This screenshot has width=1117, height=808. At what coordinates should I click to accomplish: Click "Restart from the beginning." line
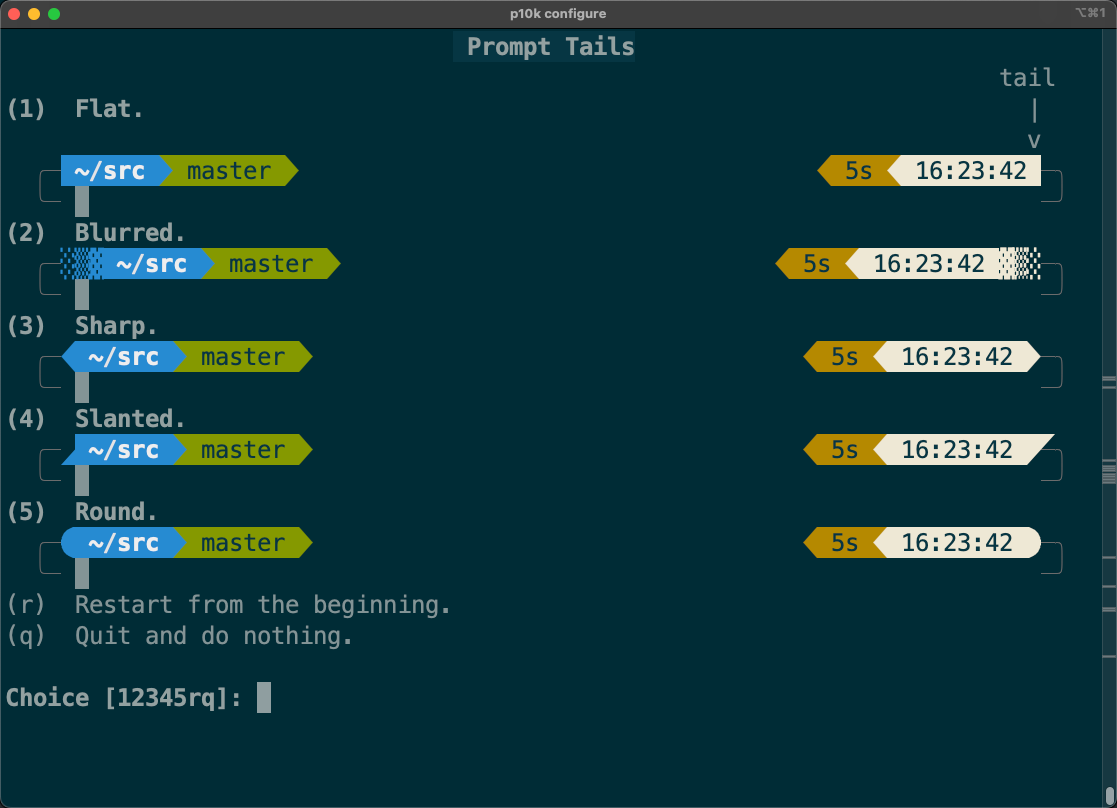262,605
